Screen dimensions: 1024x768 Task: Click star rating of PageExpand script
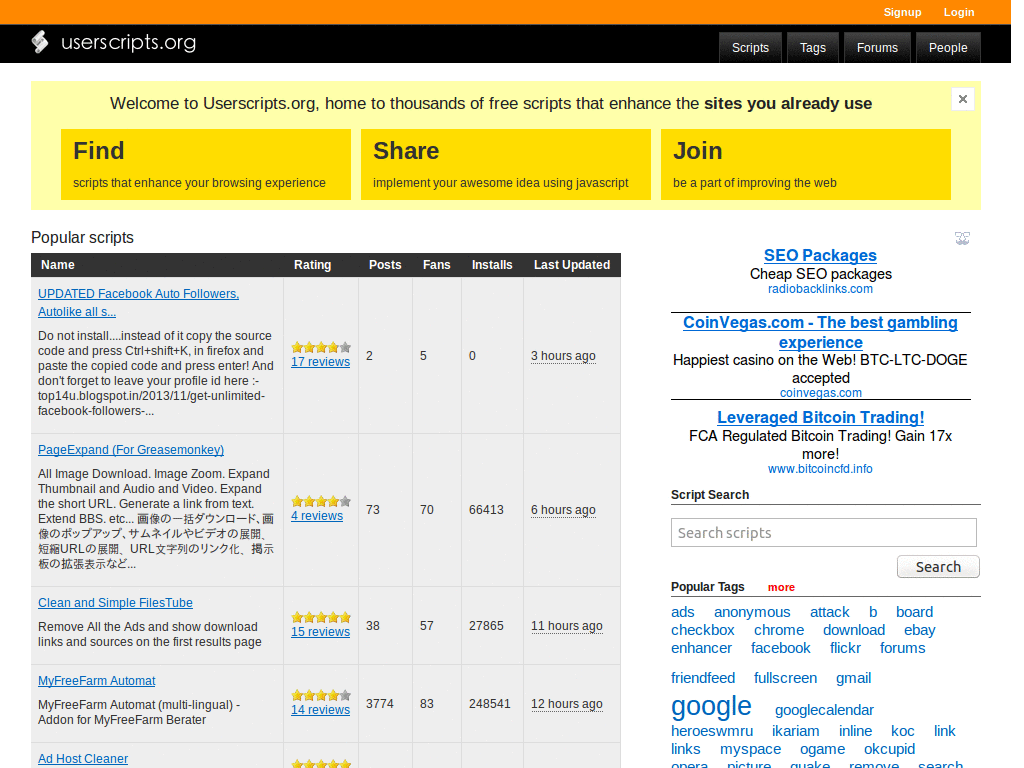tap(321, 501)
